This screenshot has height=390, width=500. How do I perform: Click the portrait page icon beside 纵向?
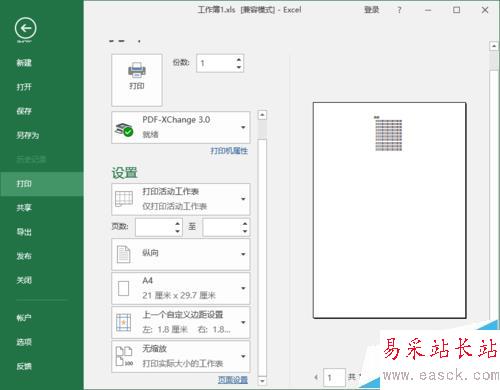[x=123, y=254]
